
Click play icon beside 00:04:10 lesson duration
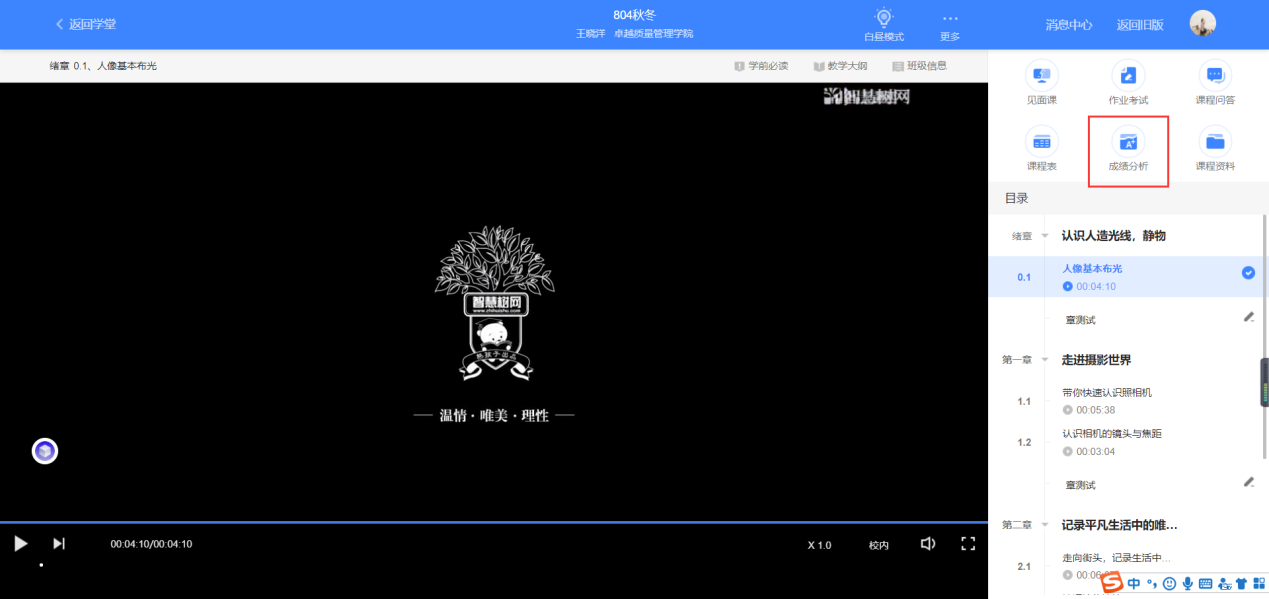coord(1068,287)
